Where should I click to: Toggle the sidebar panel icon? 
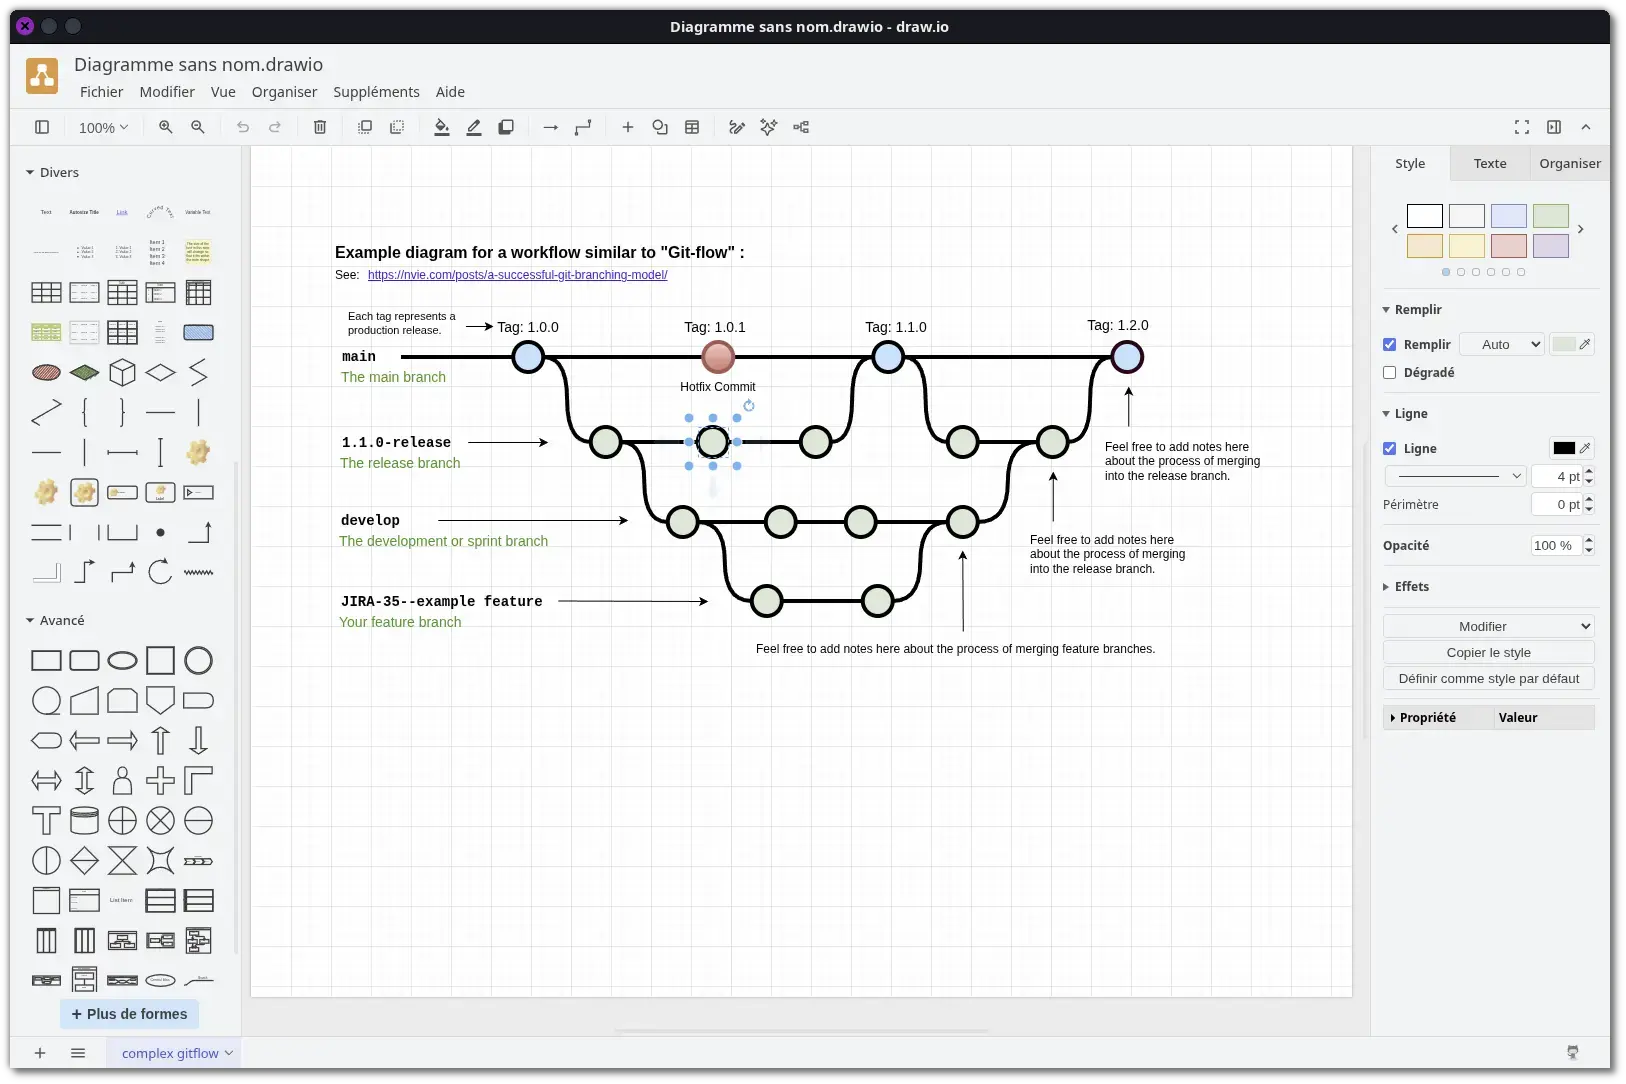pyautogui.click(x=42, y=127)
